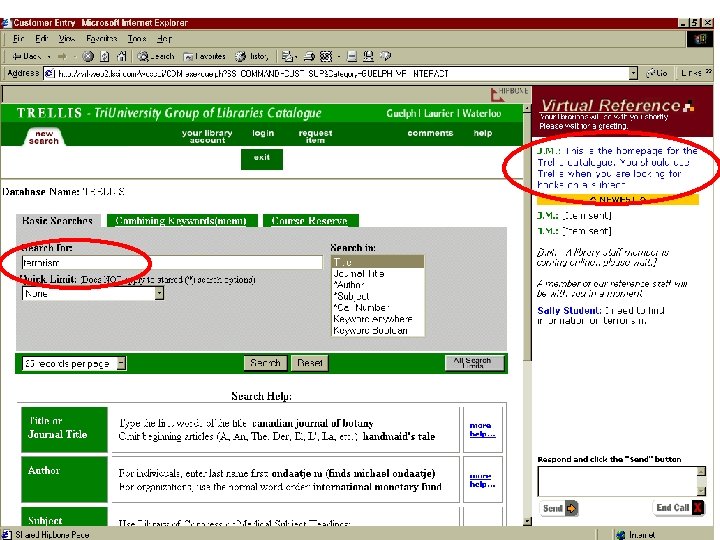The width and height of the screenshot is (720, 540).
Task: Open the Trellis help link
Action: [x=483, y=133]
